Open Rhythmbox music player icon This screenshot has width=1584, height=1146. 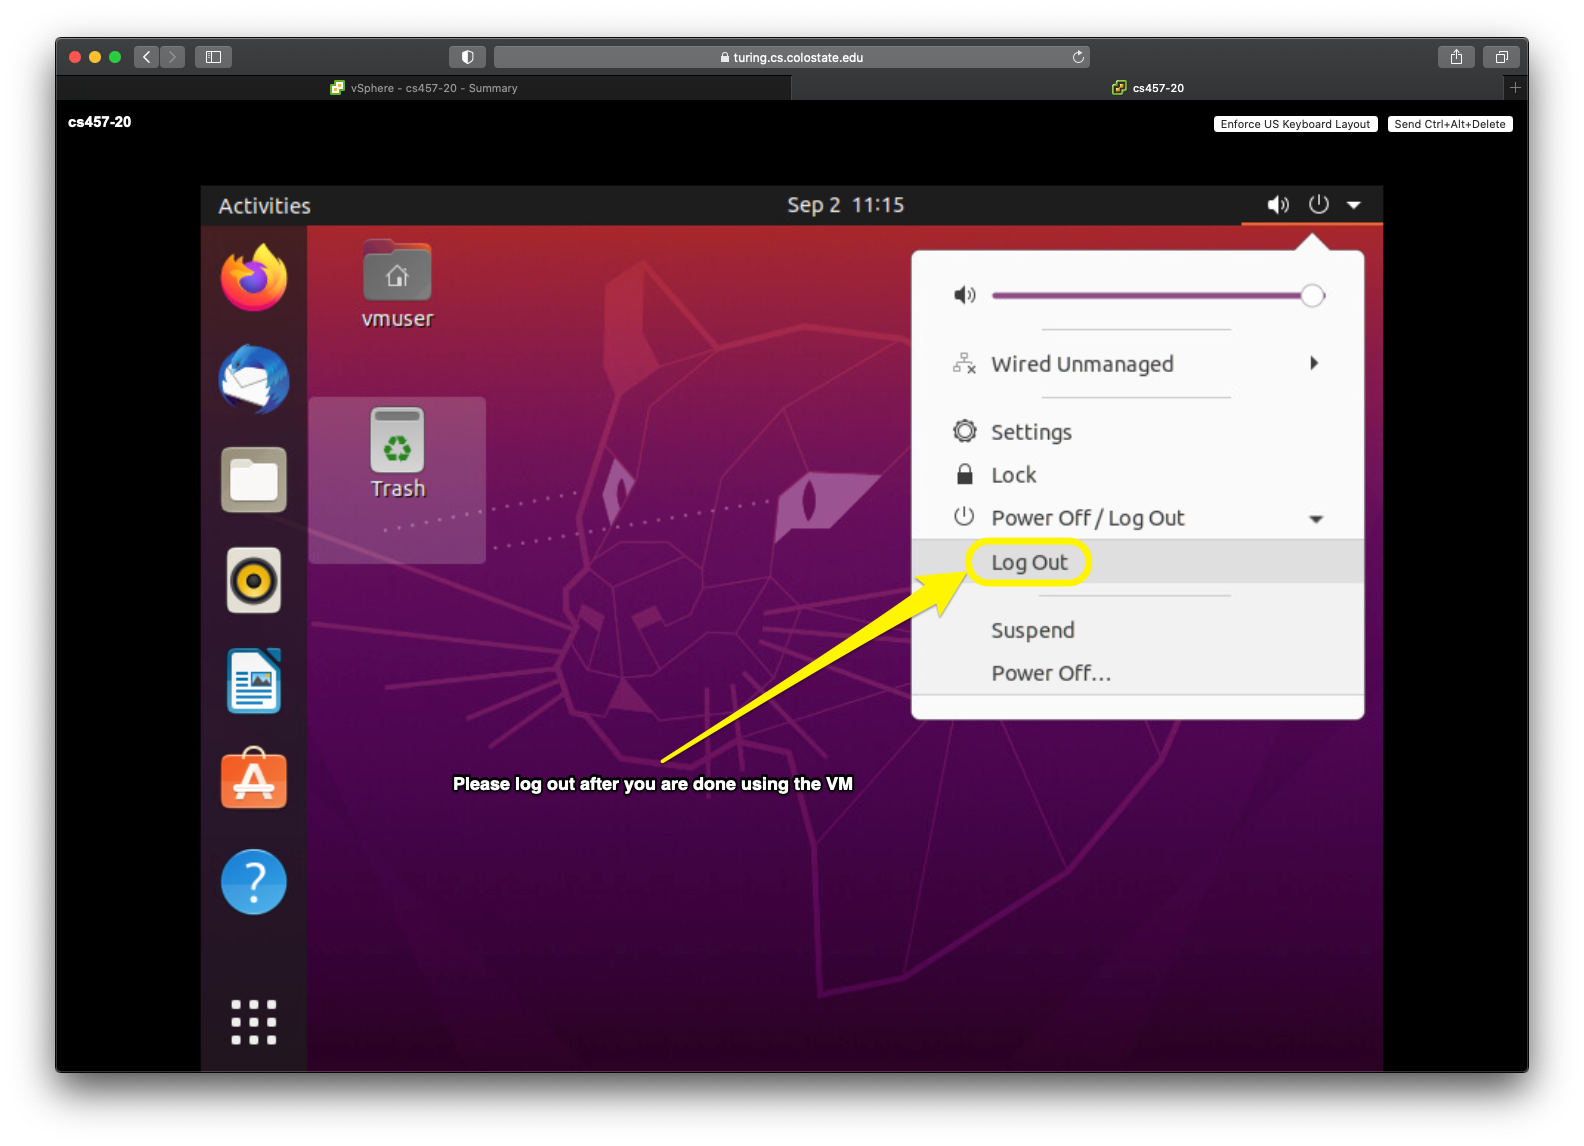[254, 580]
